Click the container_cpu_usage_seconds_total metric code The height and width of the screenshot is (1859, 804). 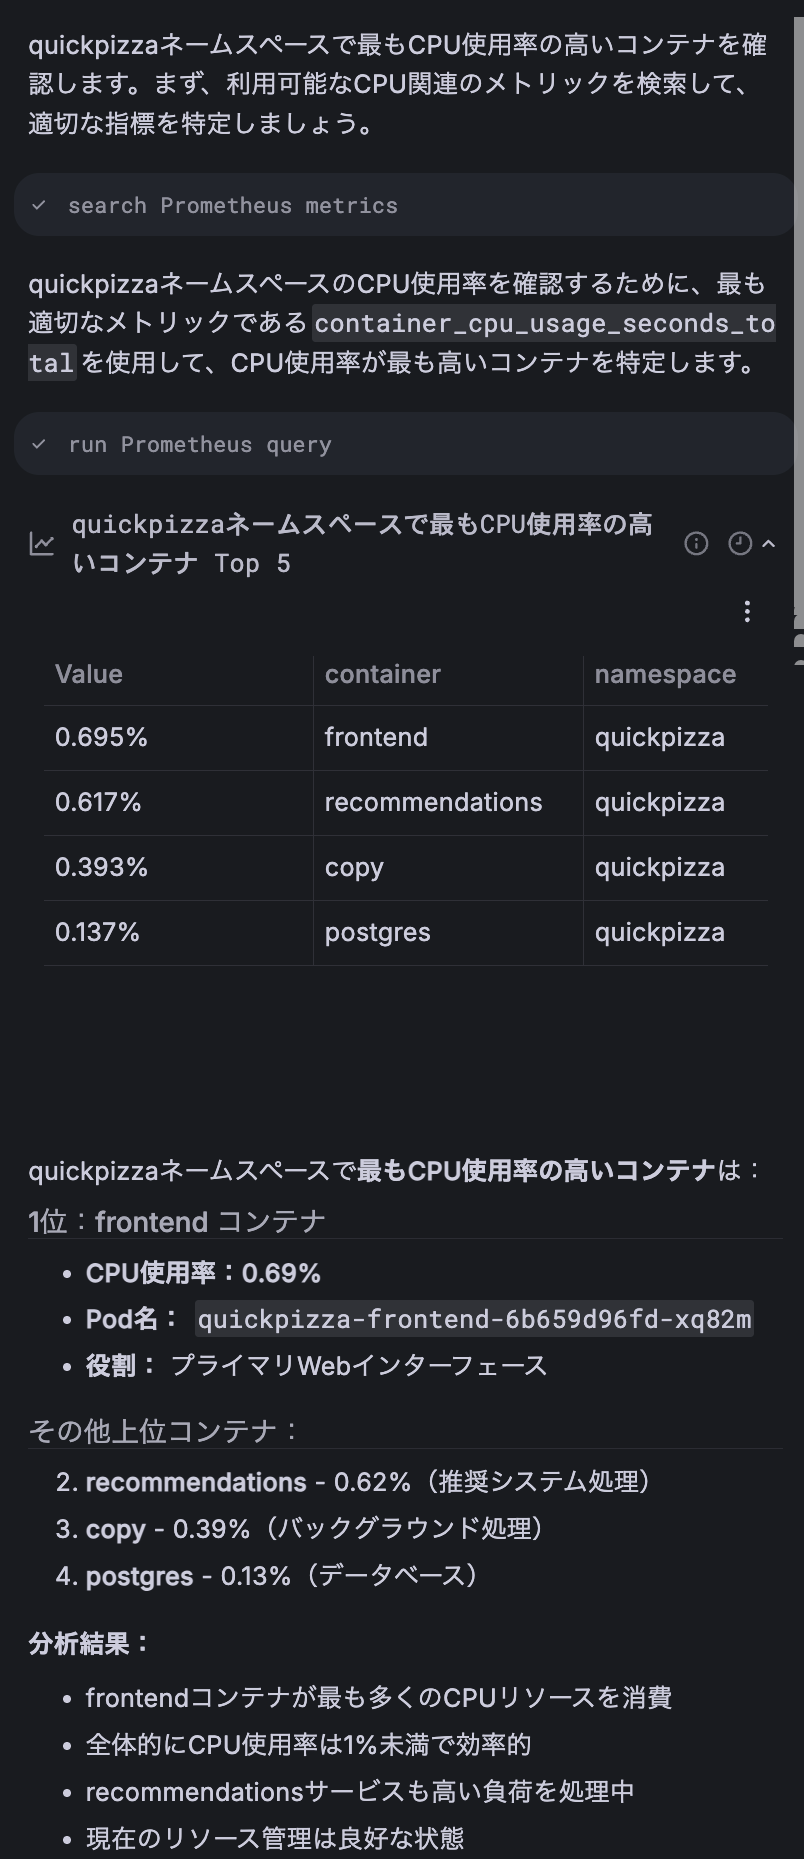544,324
